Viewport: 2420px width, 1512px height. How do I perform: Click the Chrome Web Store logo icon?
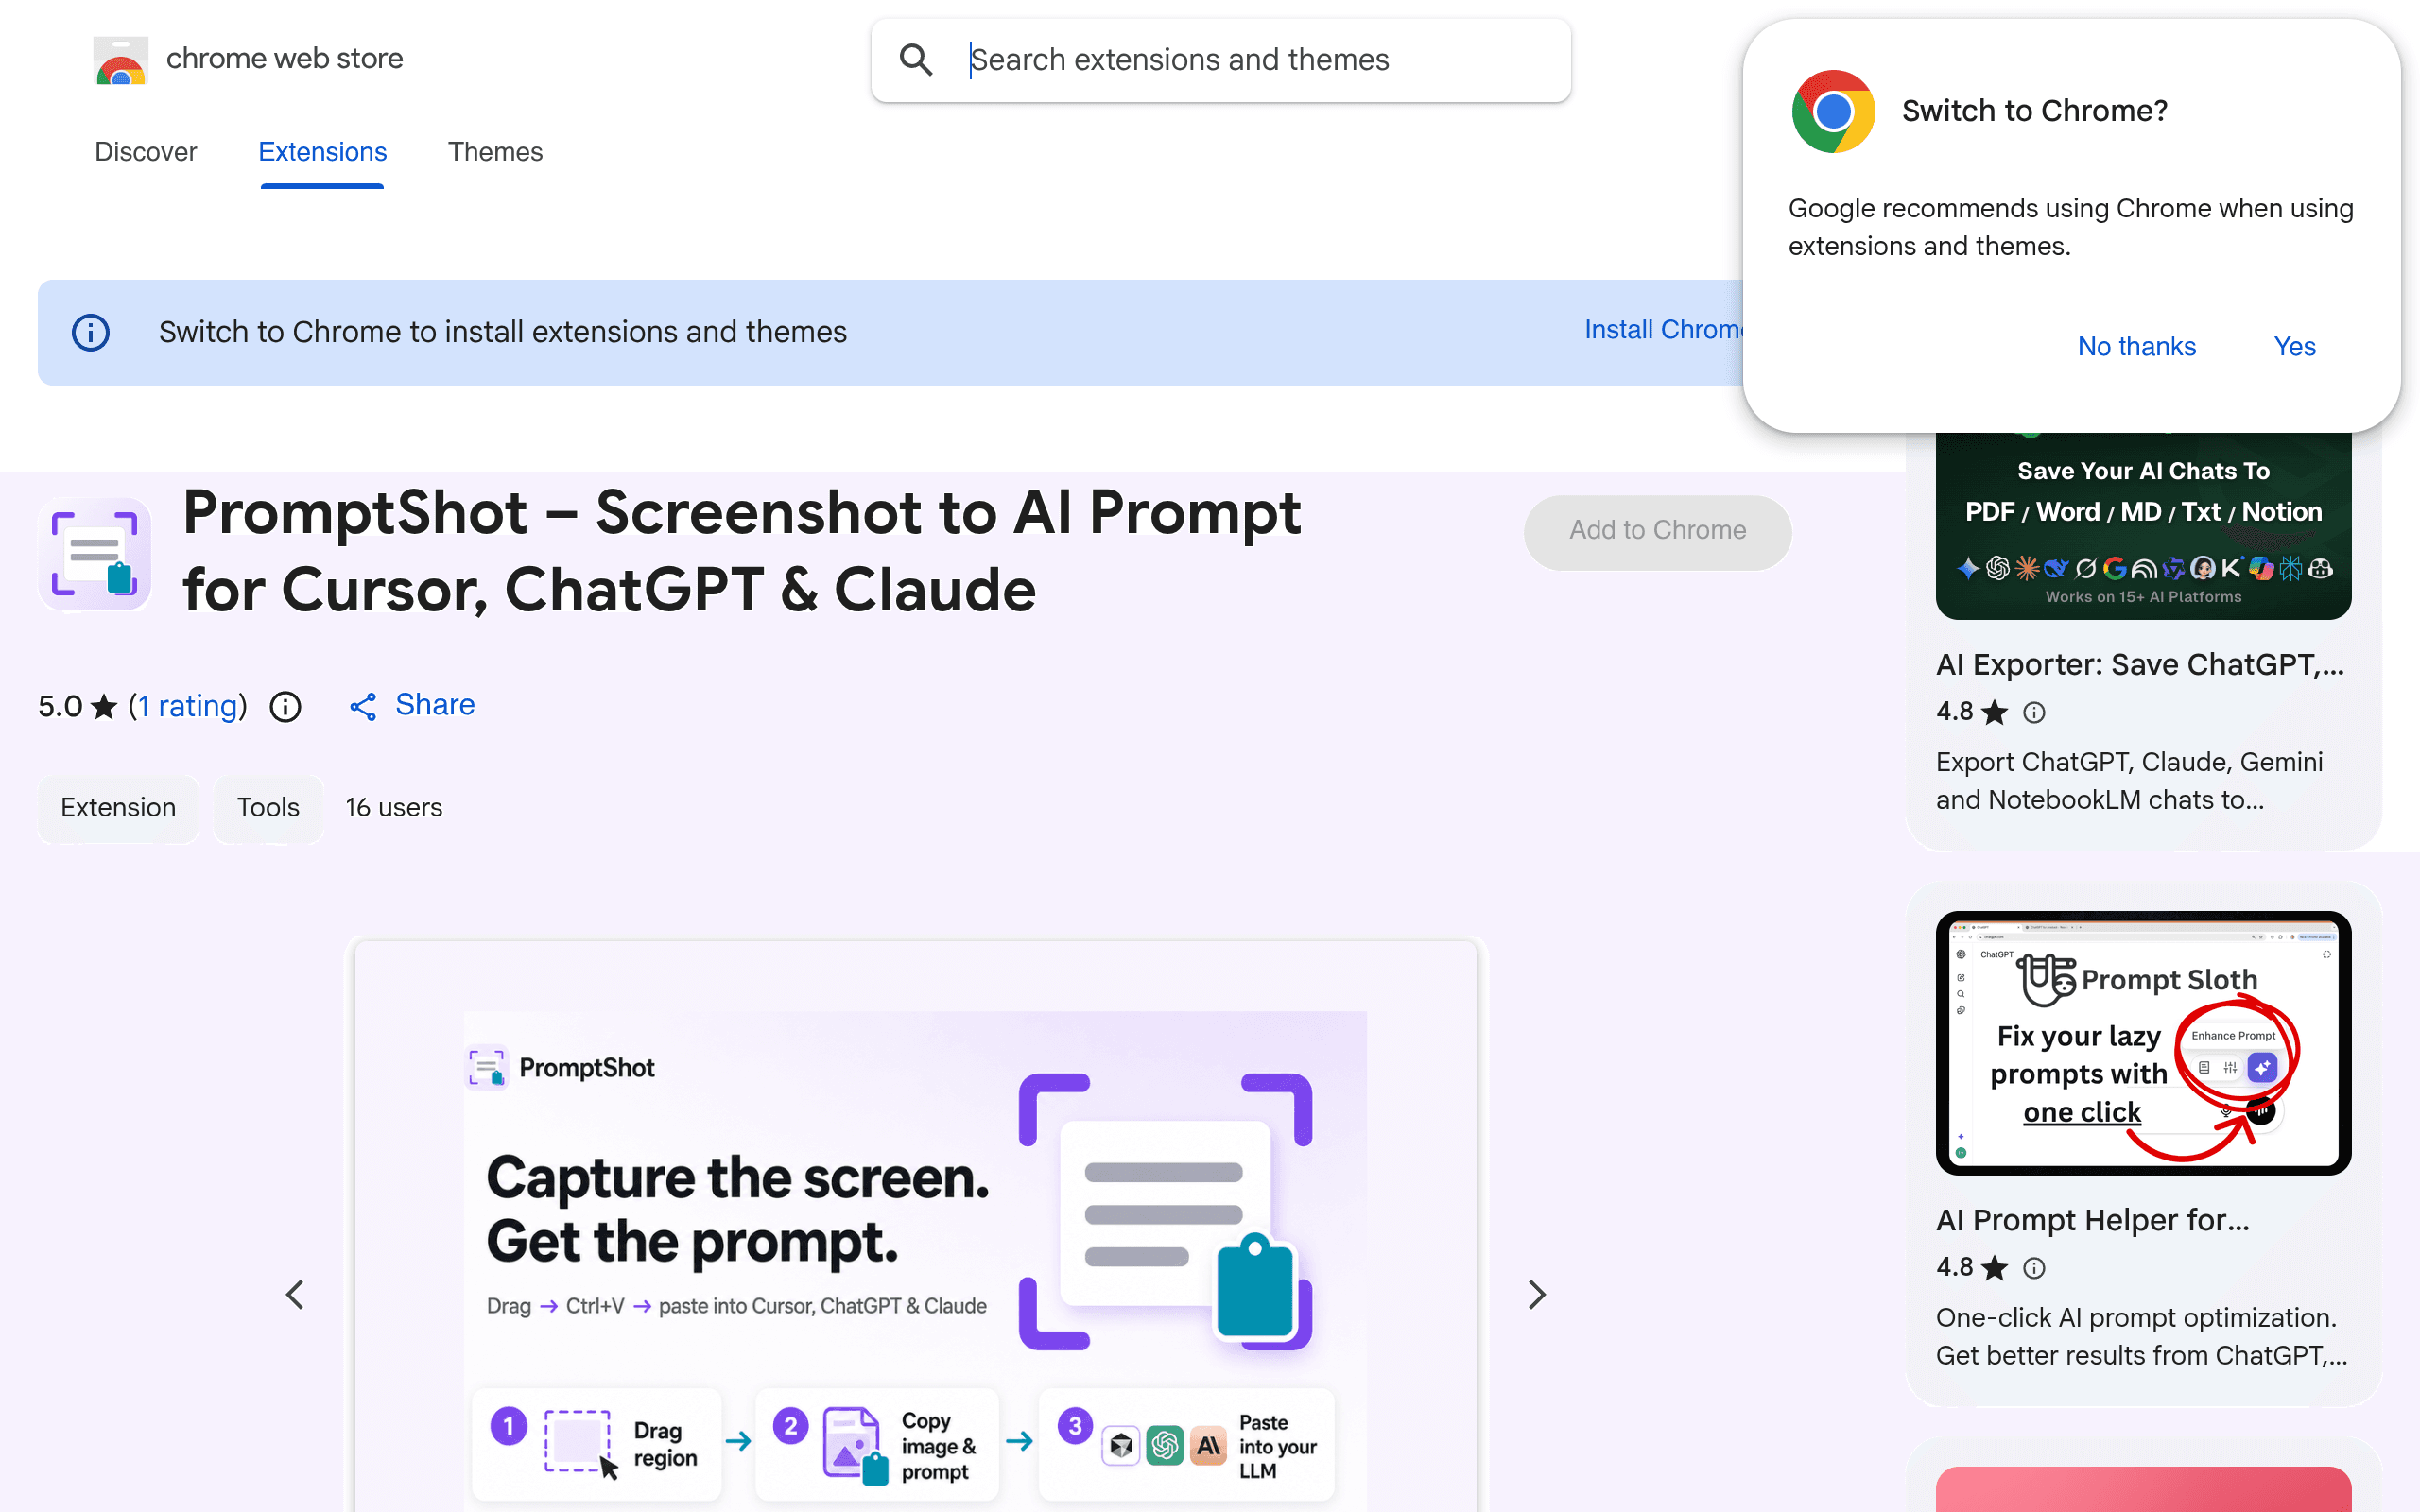point(121,60)
